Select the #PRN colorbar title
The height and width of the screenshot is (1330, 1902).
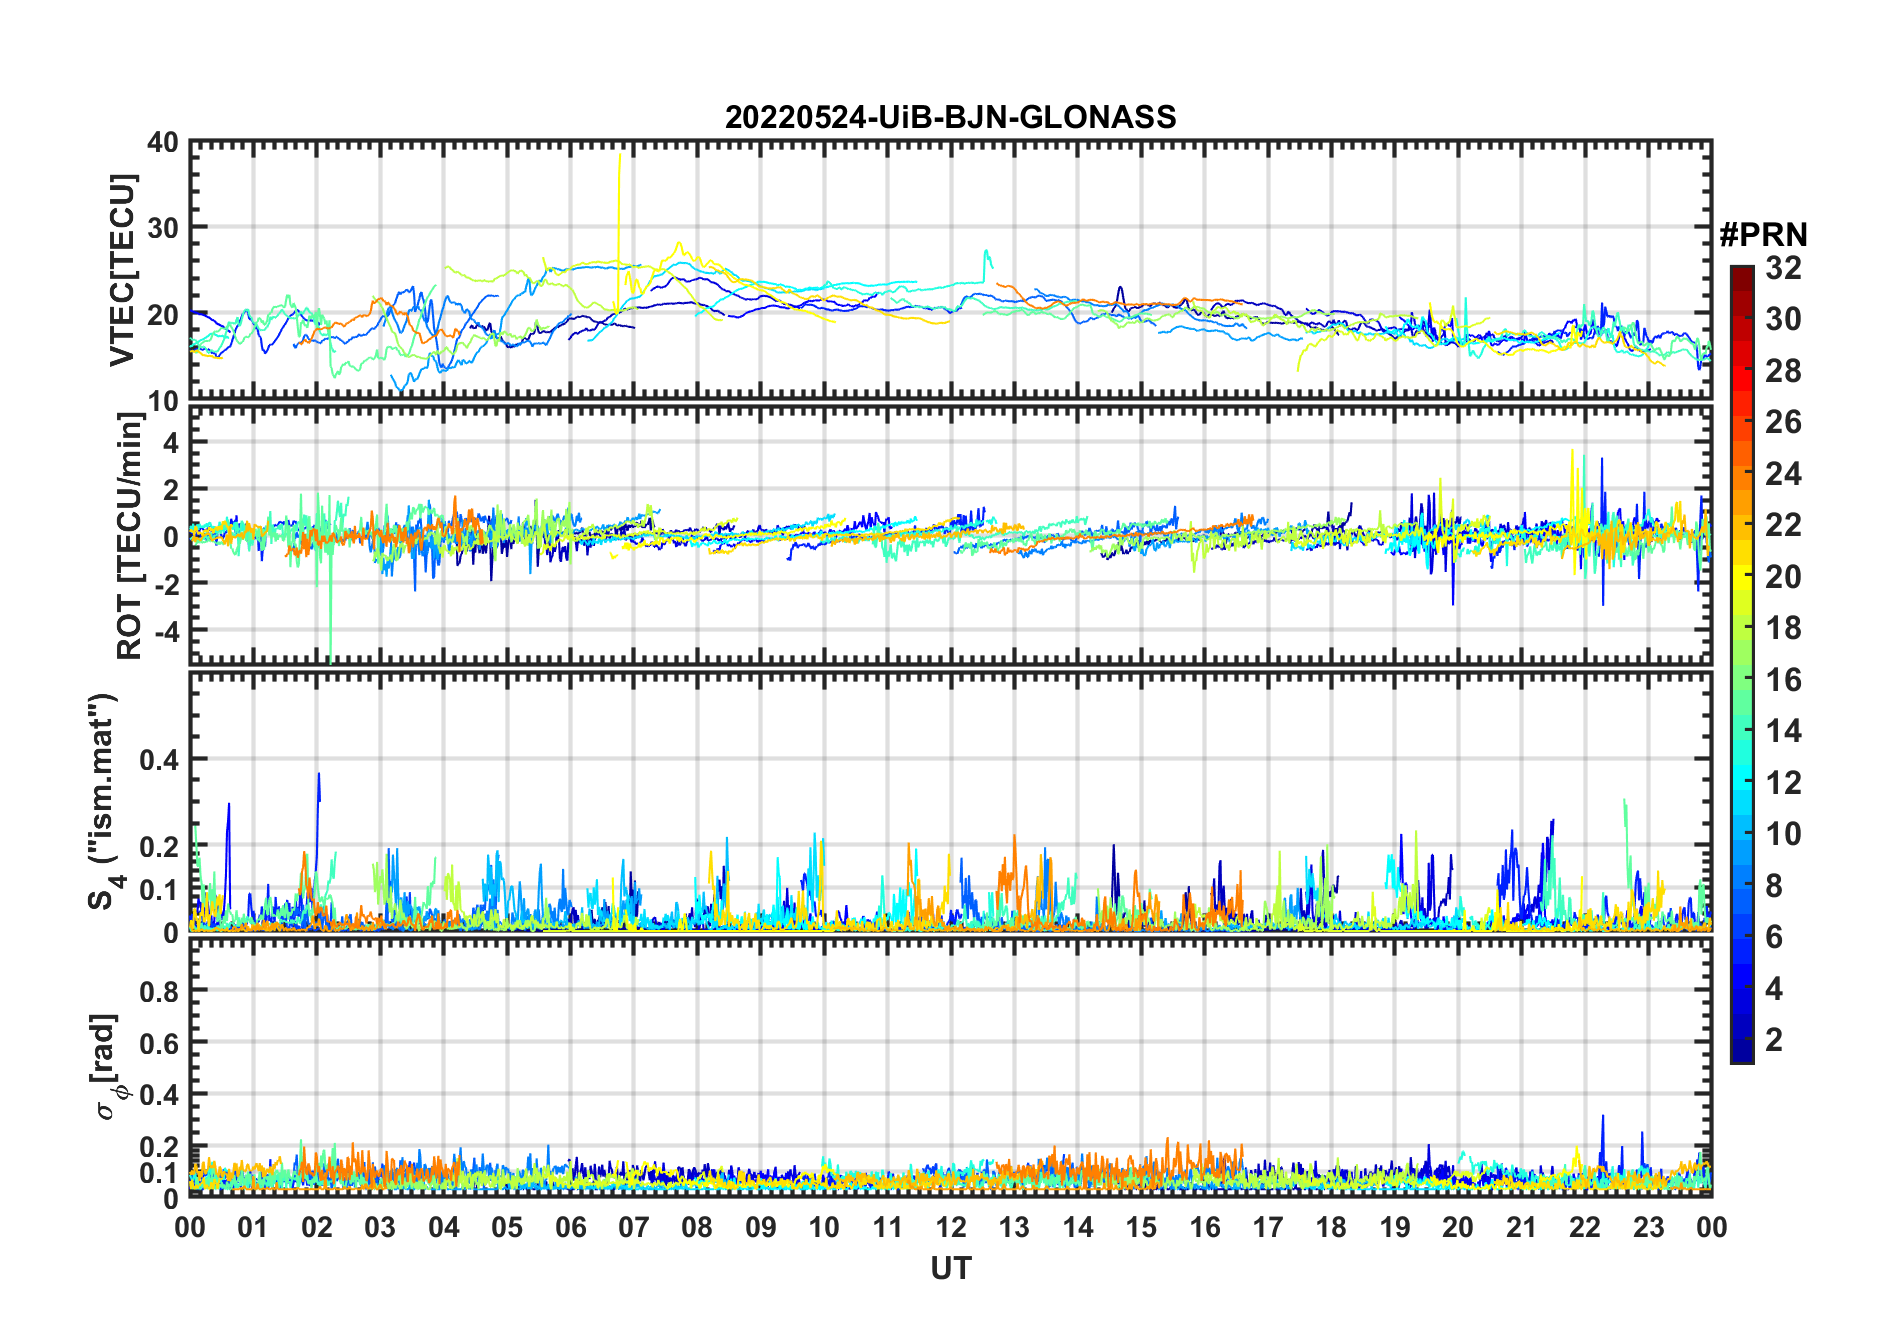1763,235
